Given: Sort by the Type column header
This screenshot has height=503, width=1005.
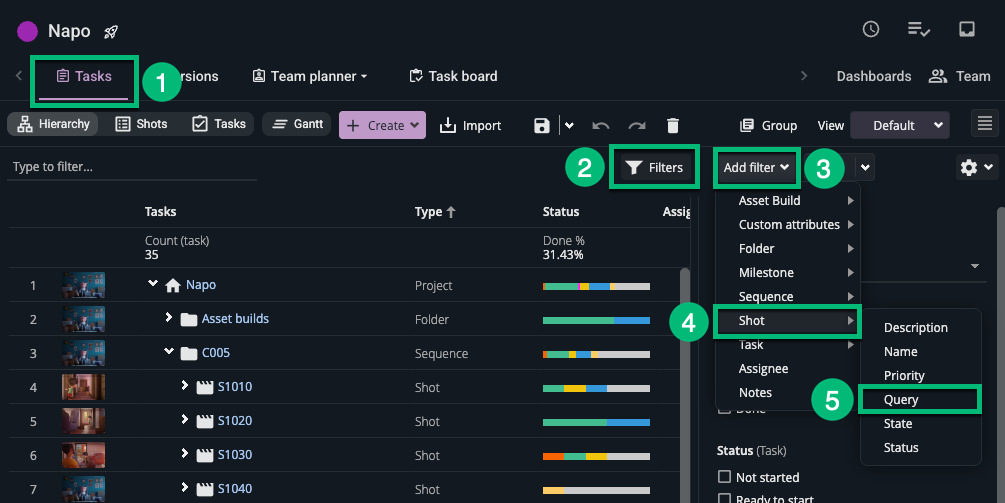Looking at the screenshot, I should click(435, 211).
